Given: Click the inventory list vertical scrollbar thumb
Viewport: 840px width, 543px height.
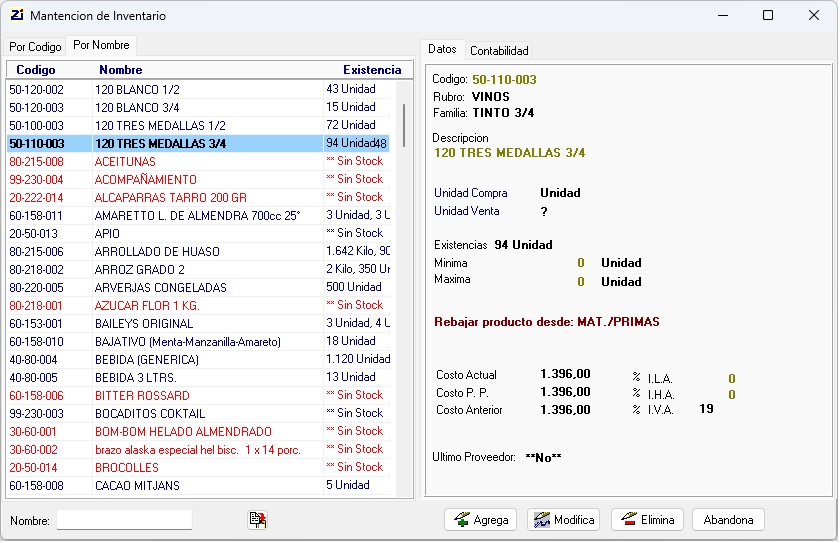Looking at the screenshot, I should coord(404,125).
